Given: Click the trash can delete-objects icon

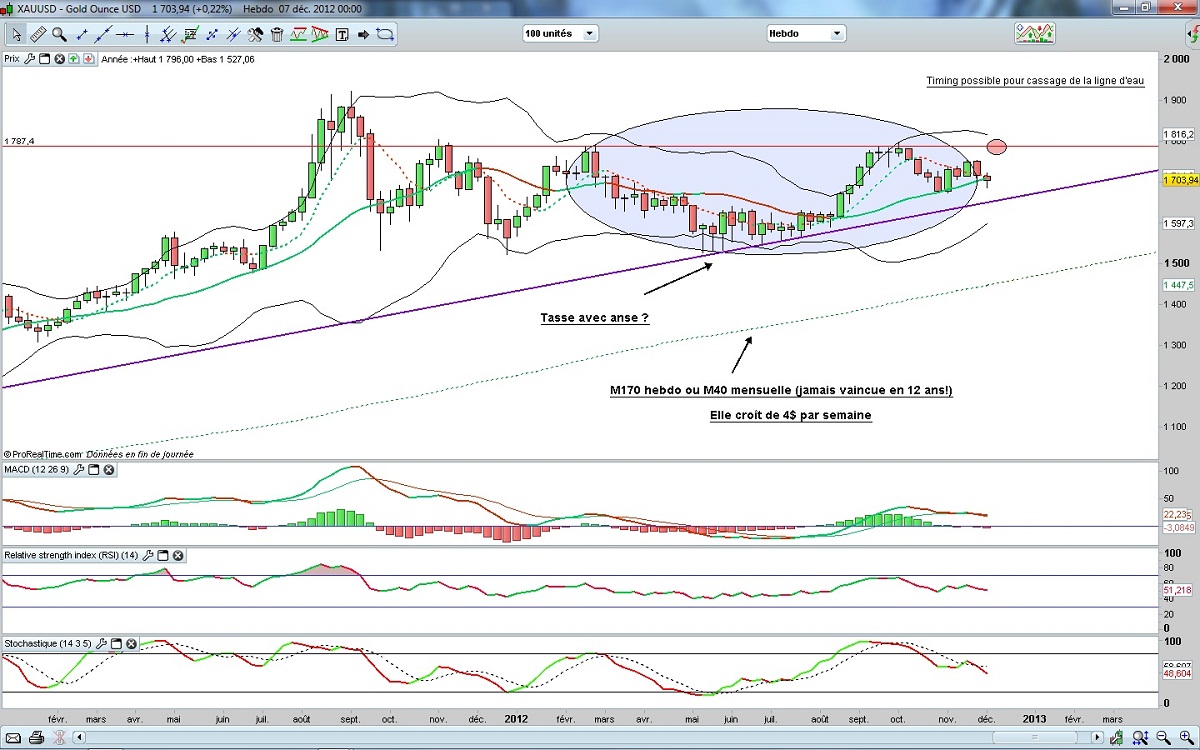Looking at the screenshot, I should pos(277,34).
